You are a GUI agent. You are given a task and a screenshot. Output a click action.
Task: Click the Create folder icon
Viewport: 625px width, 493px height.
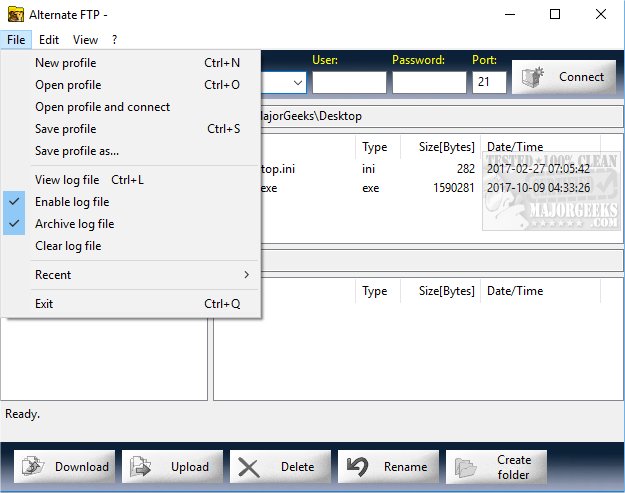(466, 467)
